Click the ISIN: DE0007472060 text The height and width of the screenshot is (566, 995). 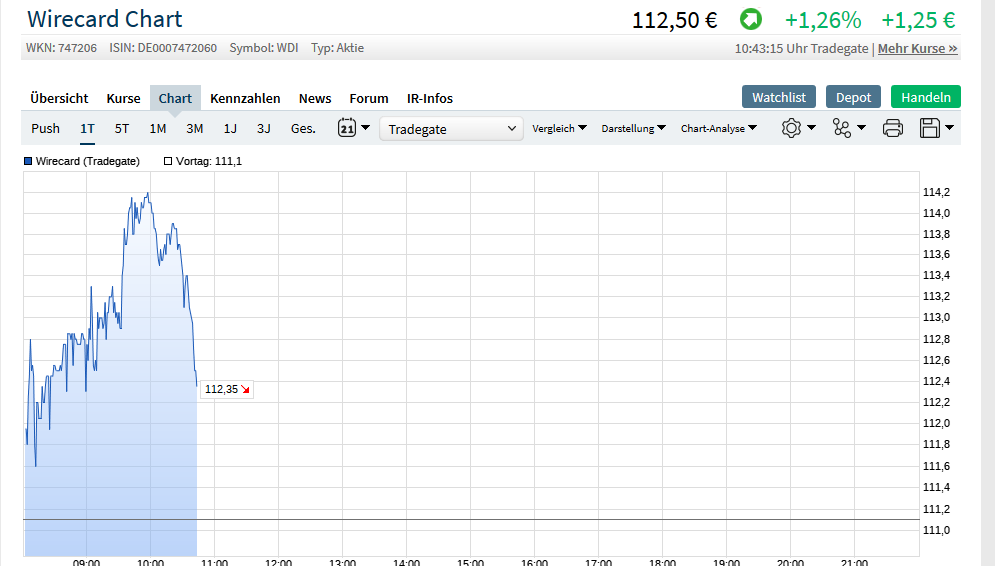(163, 48)
